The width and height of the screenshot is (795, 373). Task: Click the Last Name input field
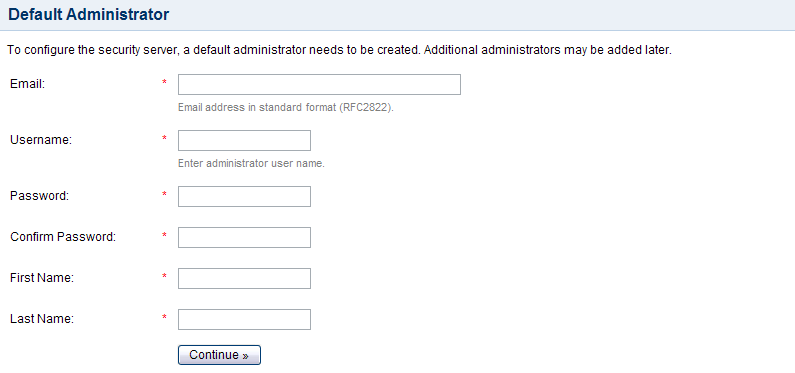244,319
